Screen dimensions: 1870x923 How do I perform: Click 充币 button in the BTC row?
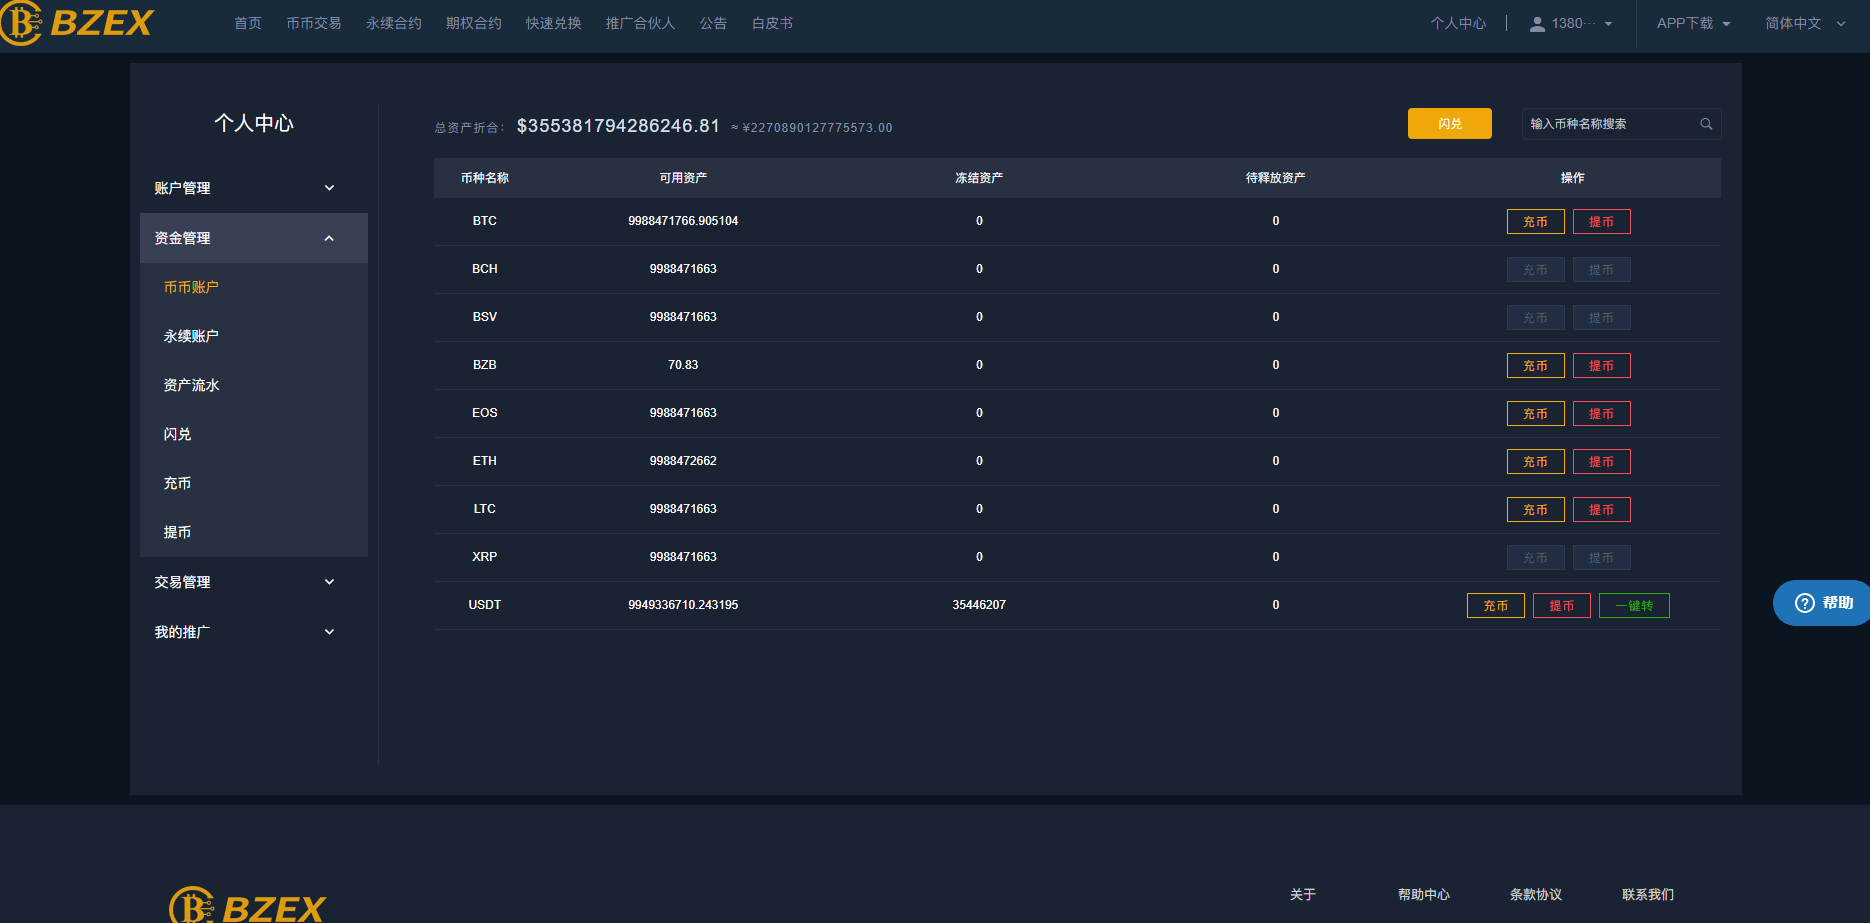[x=1535, y=222]
